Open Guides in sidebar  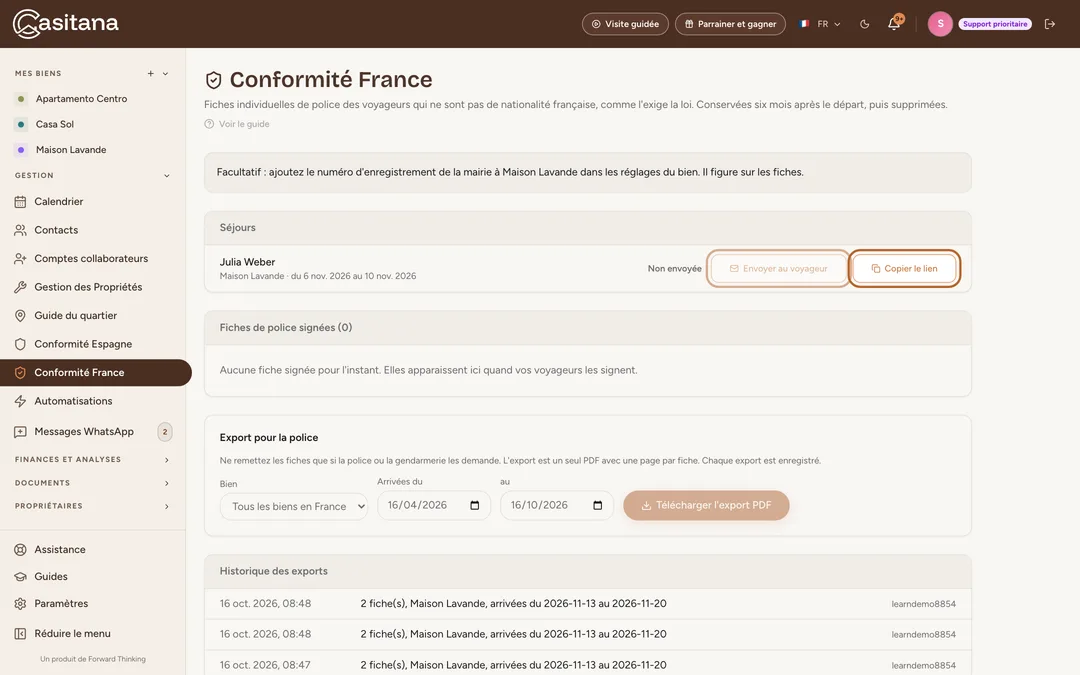tap(93, 577)
